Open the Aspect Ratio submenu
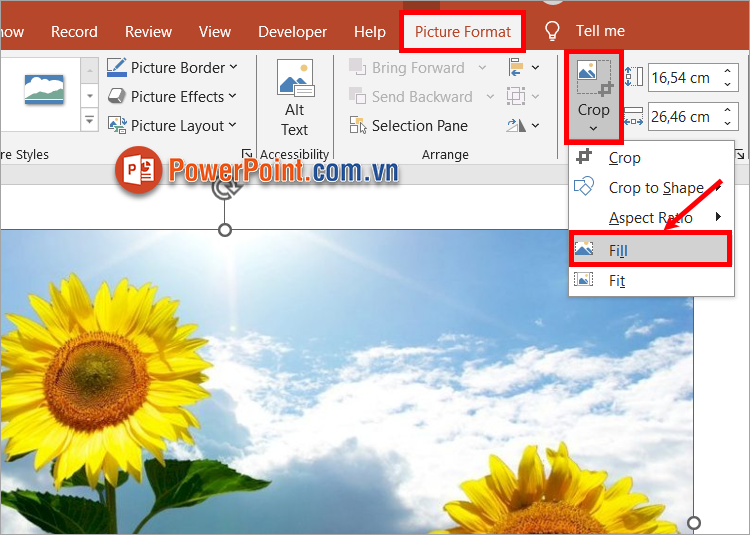The height and width of the screenshot is (535, 750). (x=651, y=218)
